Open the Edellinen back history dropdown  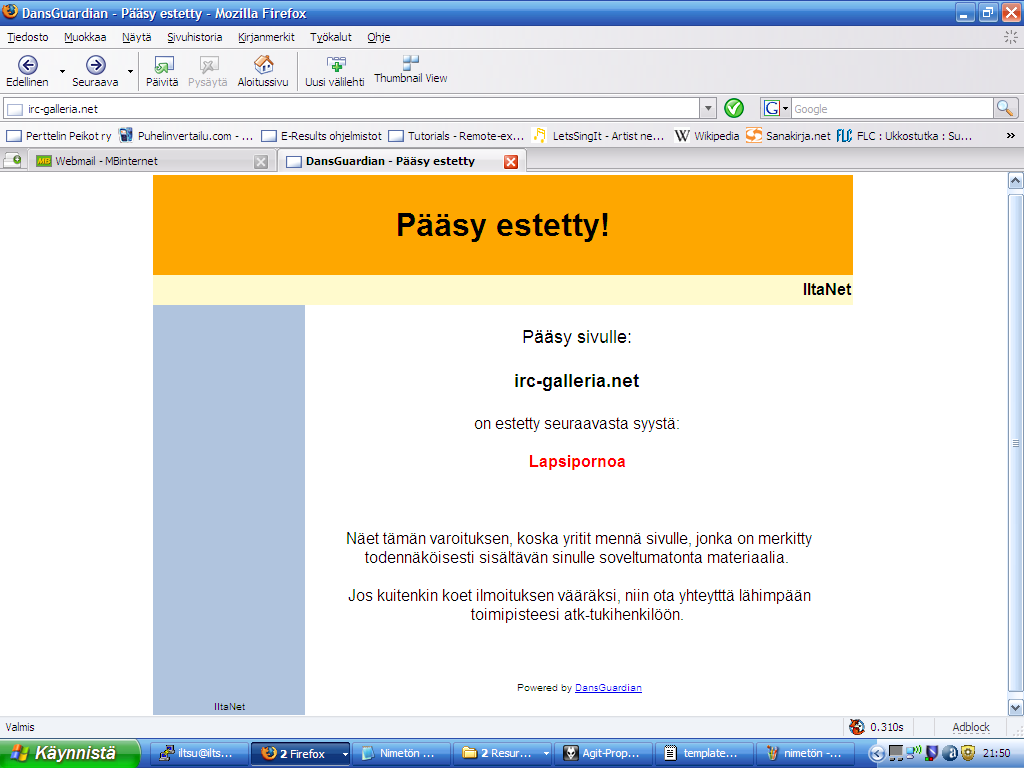tap(63, 71)
